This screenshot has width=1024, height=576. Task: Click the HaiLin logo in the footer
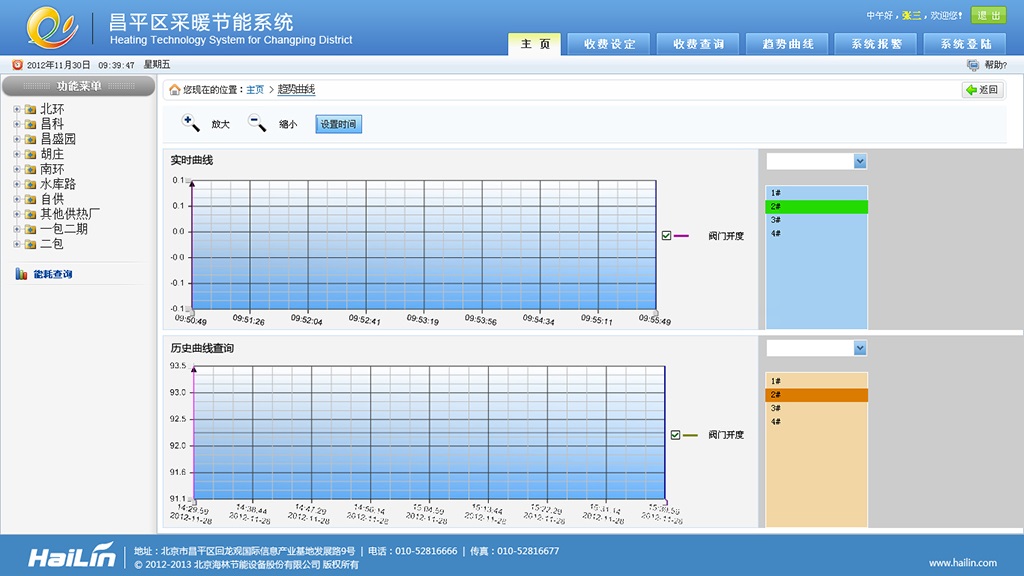point(71,557)
